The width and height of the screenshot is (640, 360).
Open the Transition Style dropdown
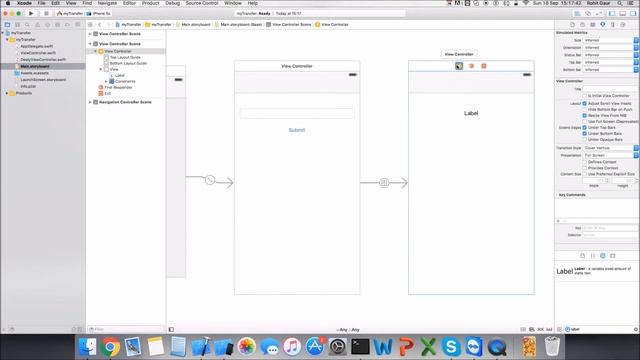[x=611, y=148]
